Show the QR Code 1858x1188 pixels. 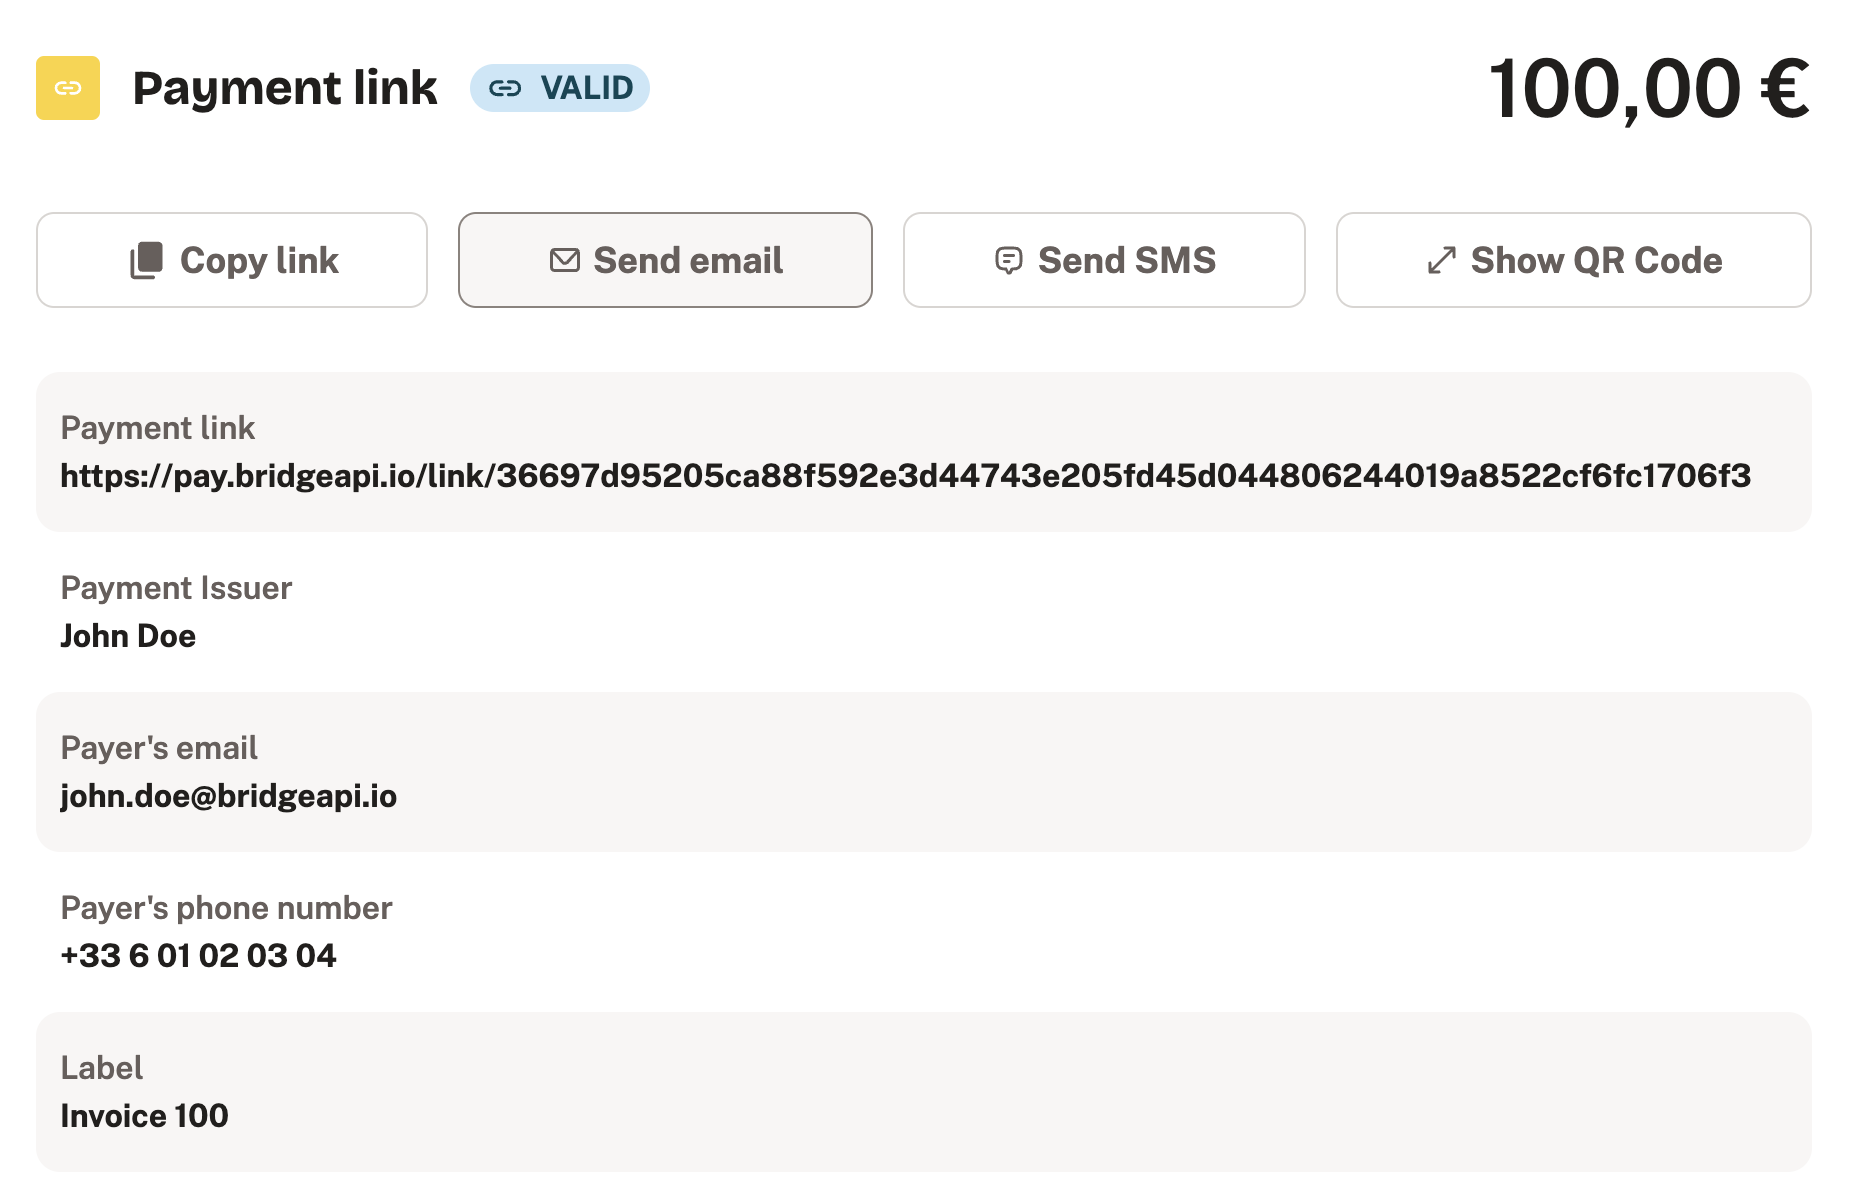(1573, 260)
